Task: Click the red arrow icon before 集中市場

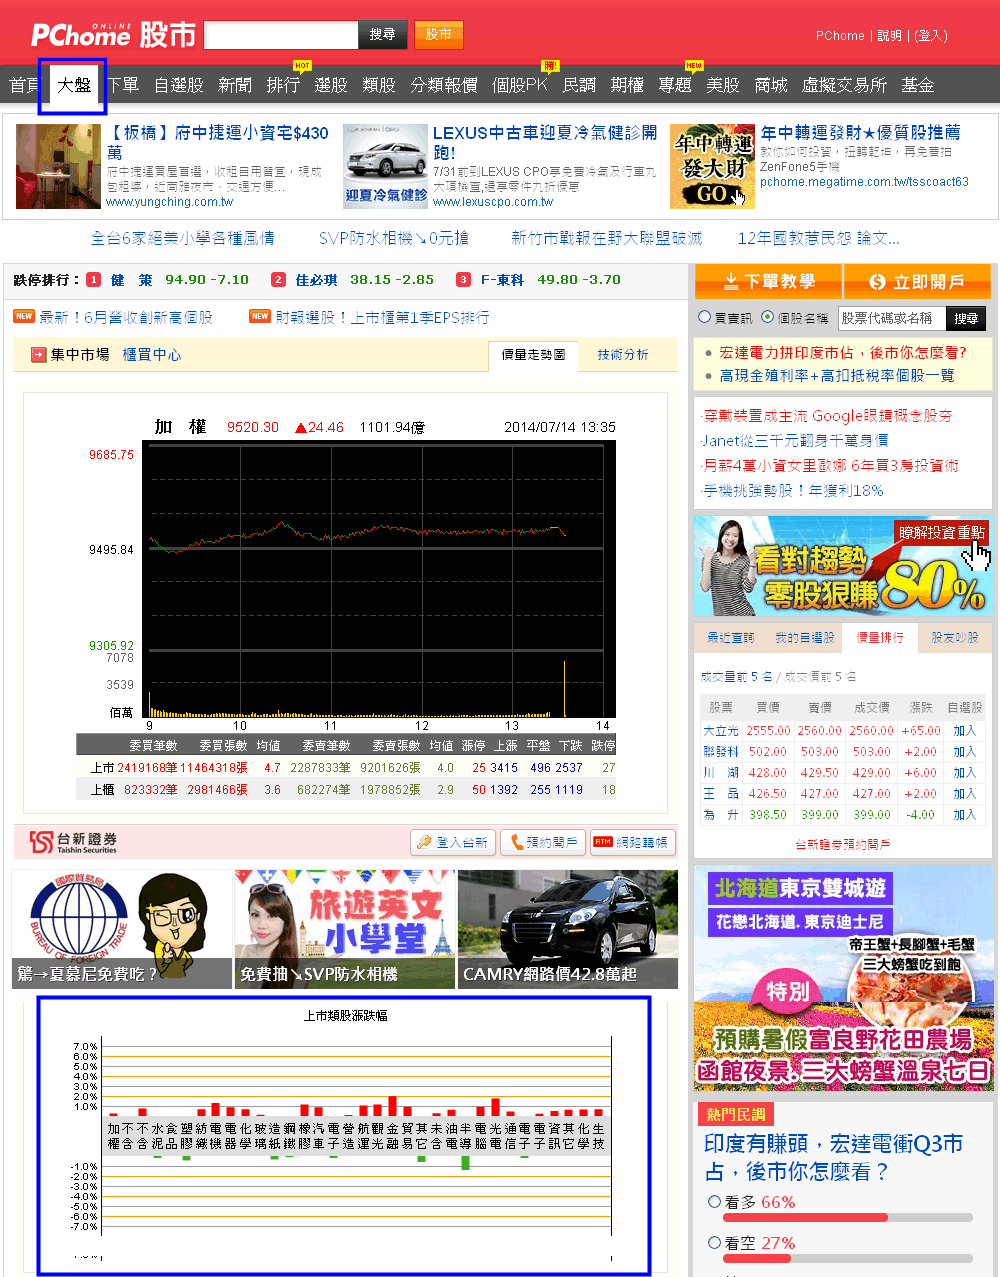Action: [x=39, y=355]
